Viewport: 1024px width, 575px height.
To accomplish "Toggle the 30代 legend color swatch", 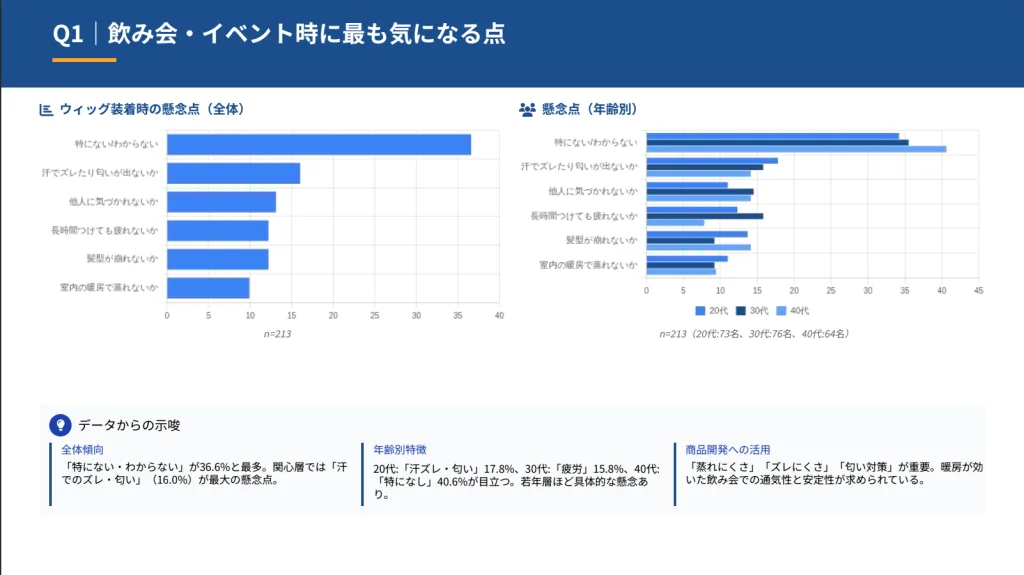I will pyautogui.click(x=741, y=311).
